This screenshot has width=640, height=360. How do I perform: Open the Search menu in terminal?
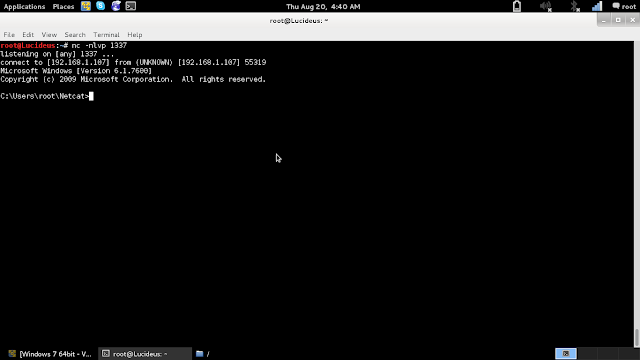pyautogui.click(x=75, y=35)
